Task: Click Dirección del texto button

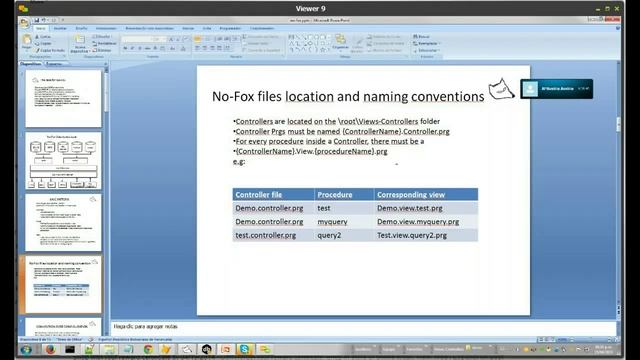Action: (x=261, y=37)
